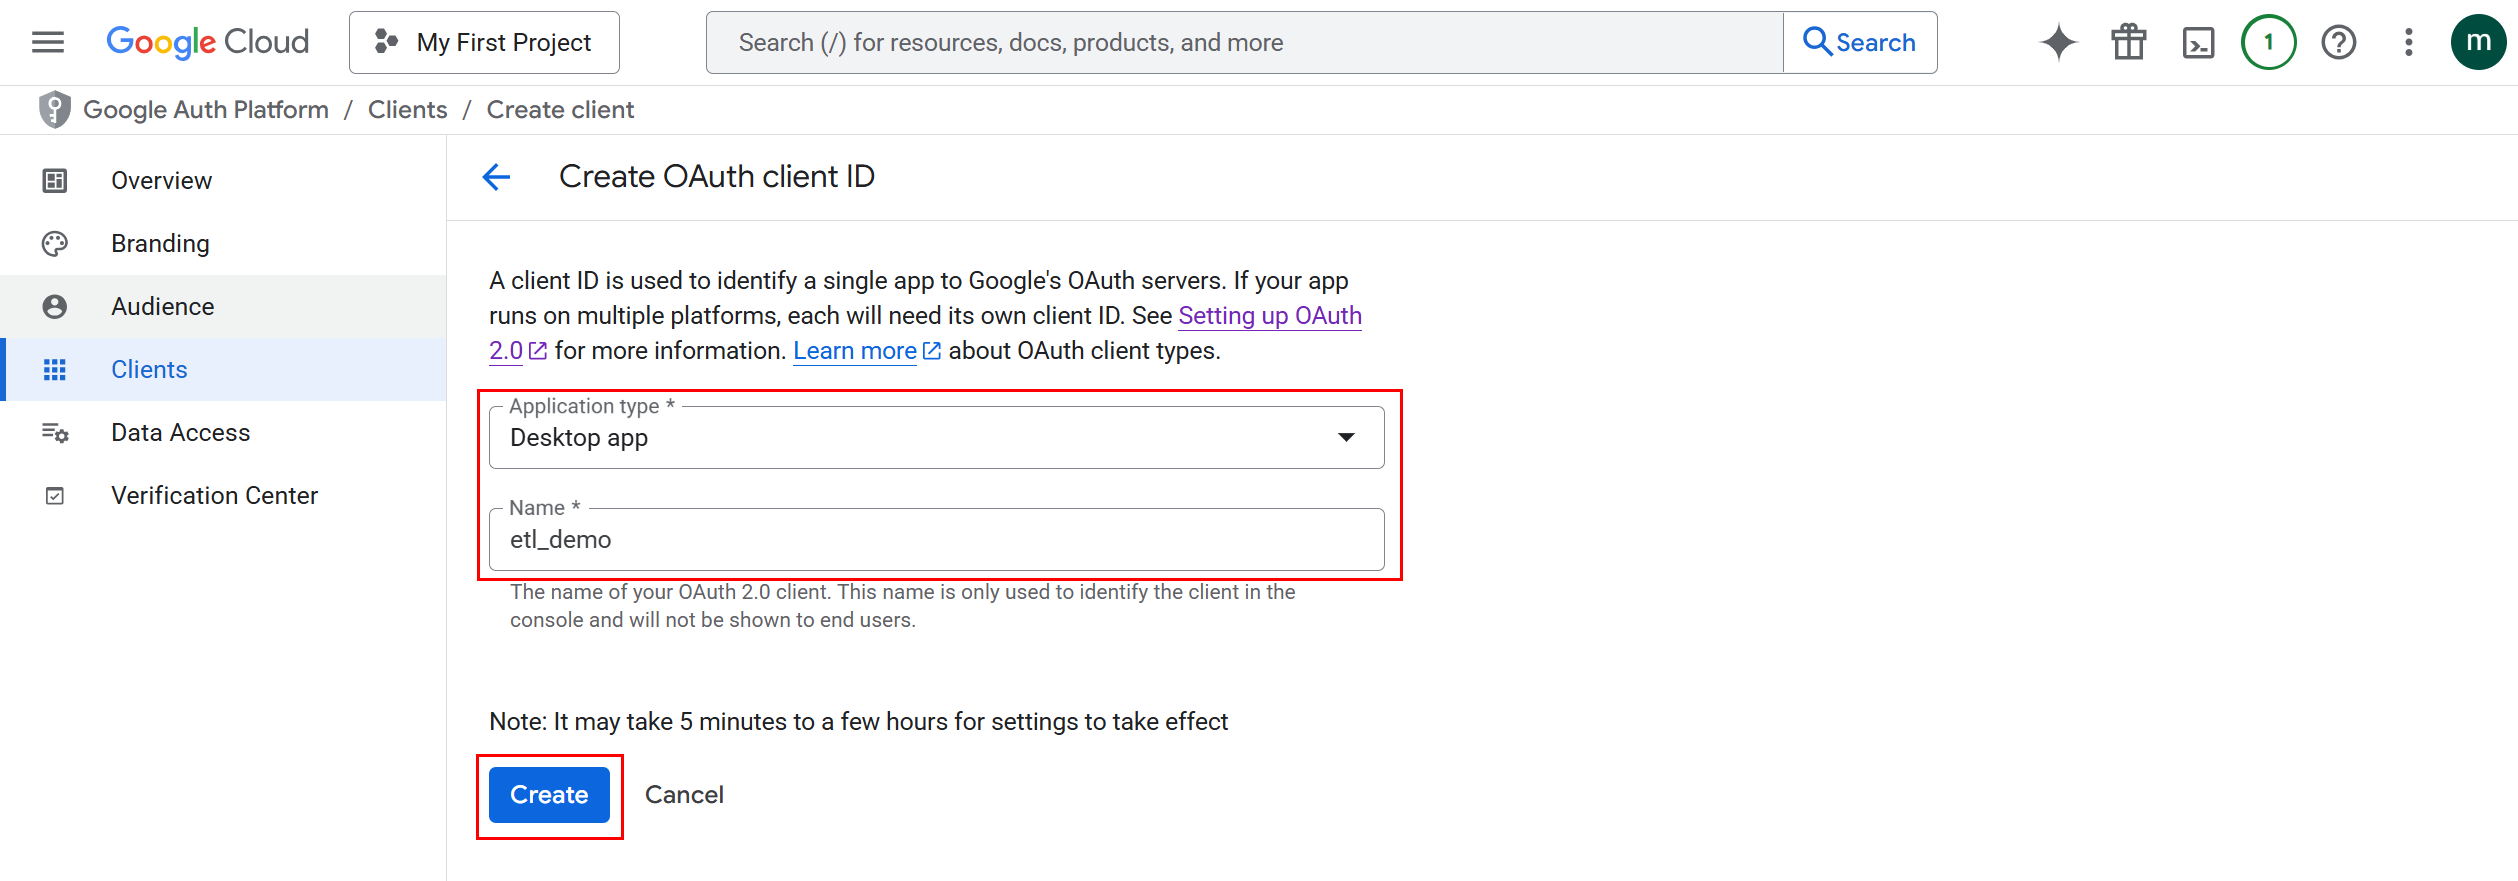Image resolution: width=2518 pixels, height=881 pixels.
Task: Click the Clients grid icon
Action: click(55, 369)
